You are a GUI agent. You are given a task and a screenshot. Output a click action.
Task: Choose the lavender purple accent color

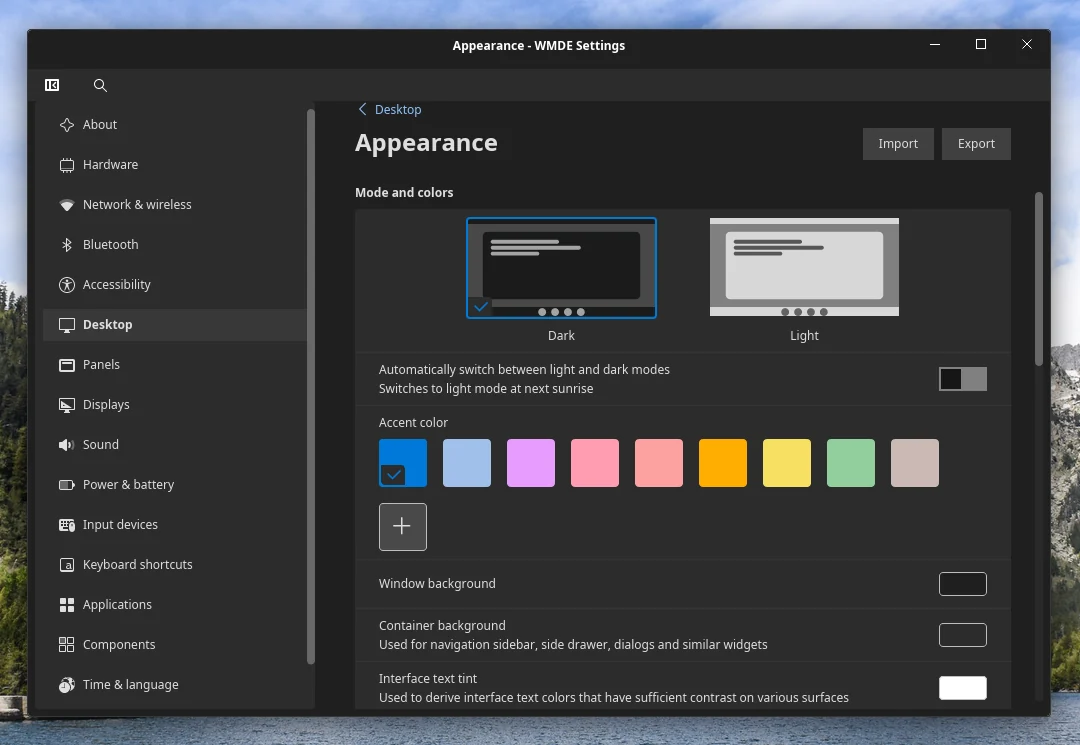pyautogui.click(x=531, y=463)
